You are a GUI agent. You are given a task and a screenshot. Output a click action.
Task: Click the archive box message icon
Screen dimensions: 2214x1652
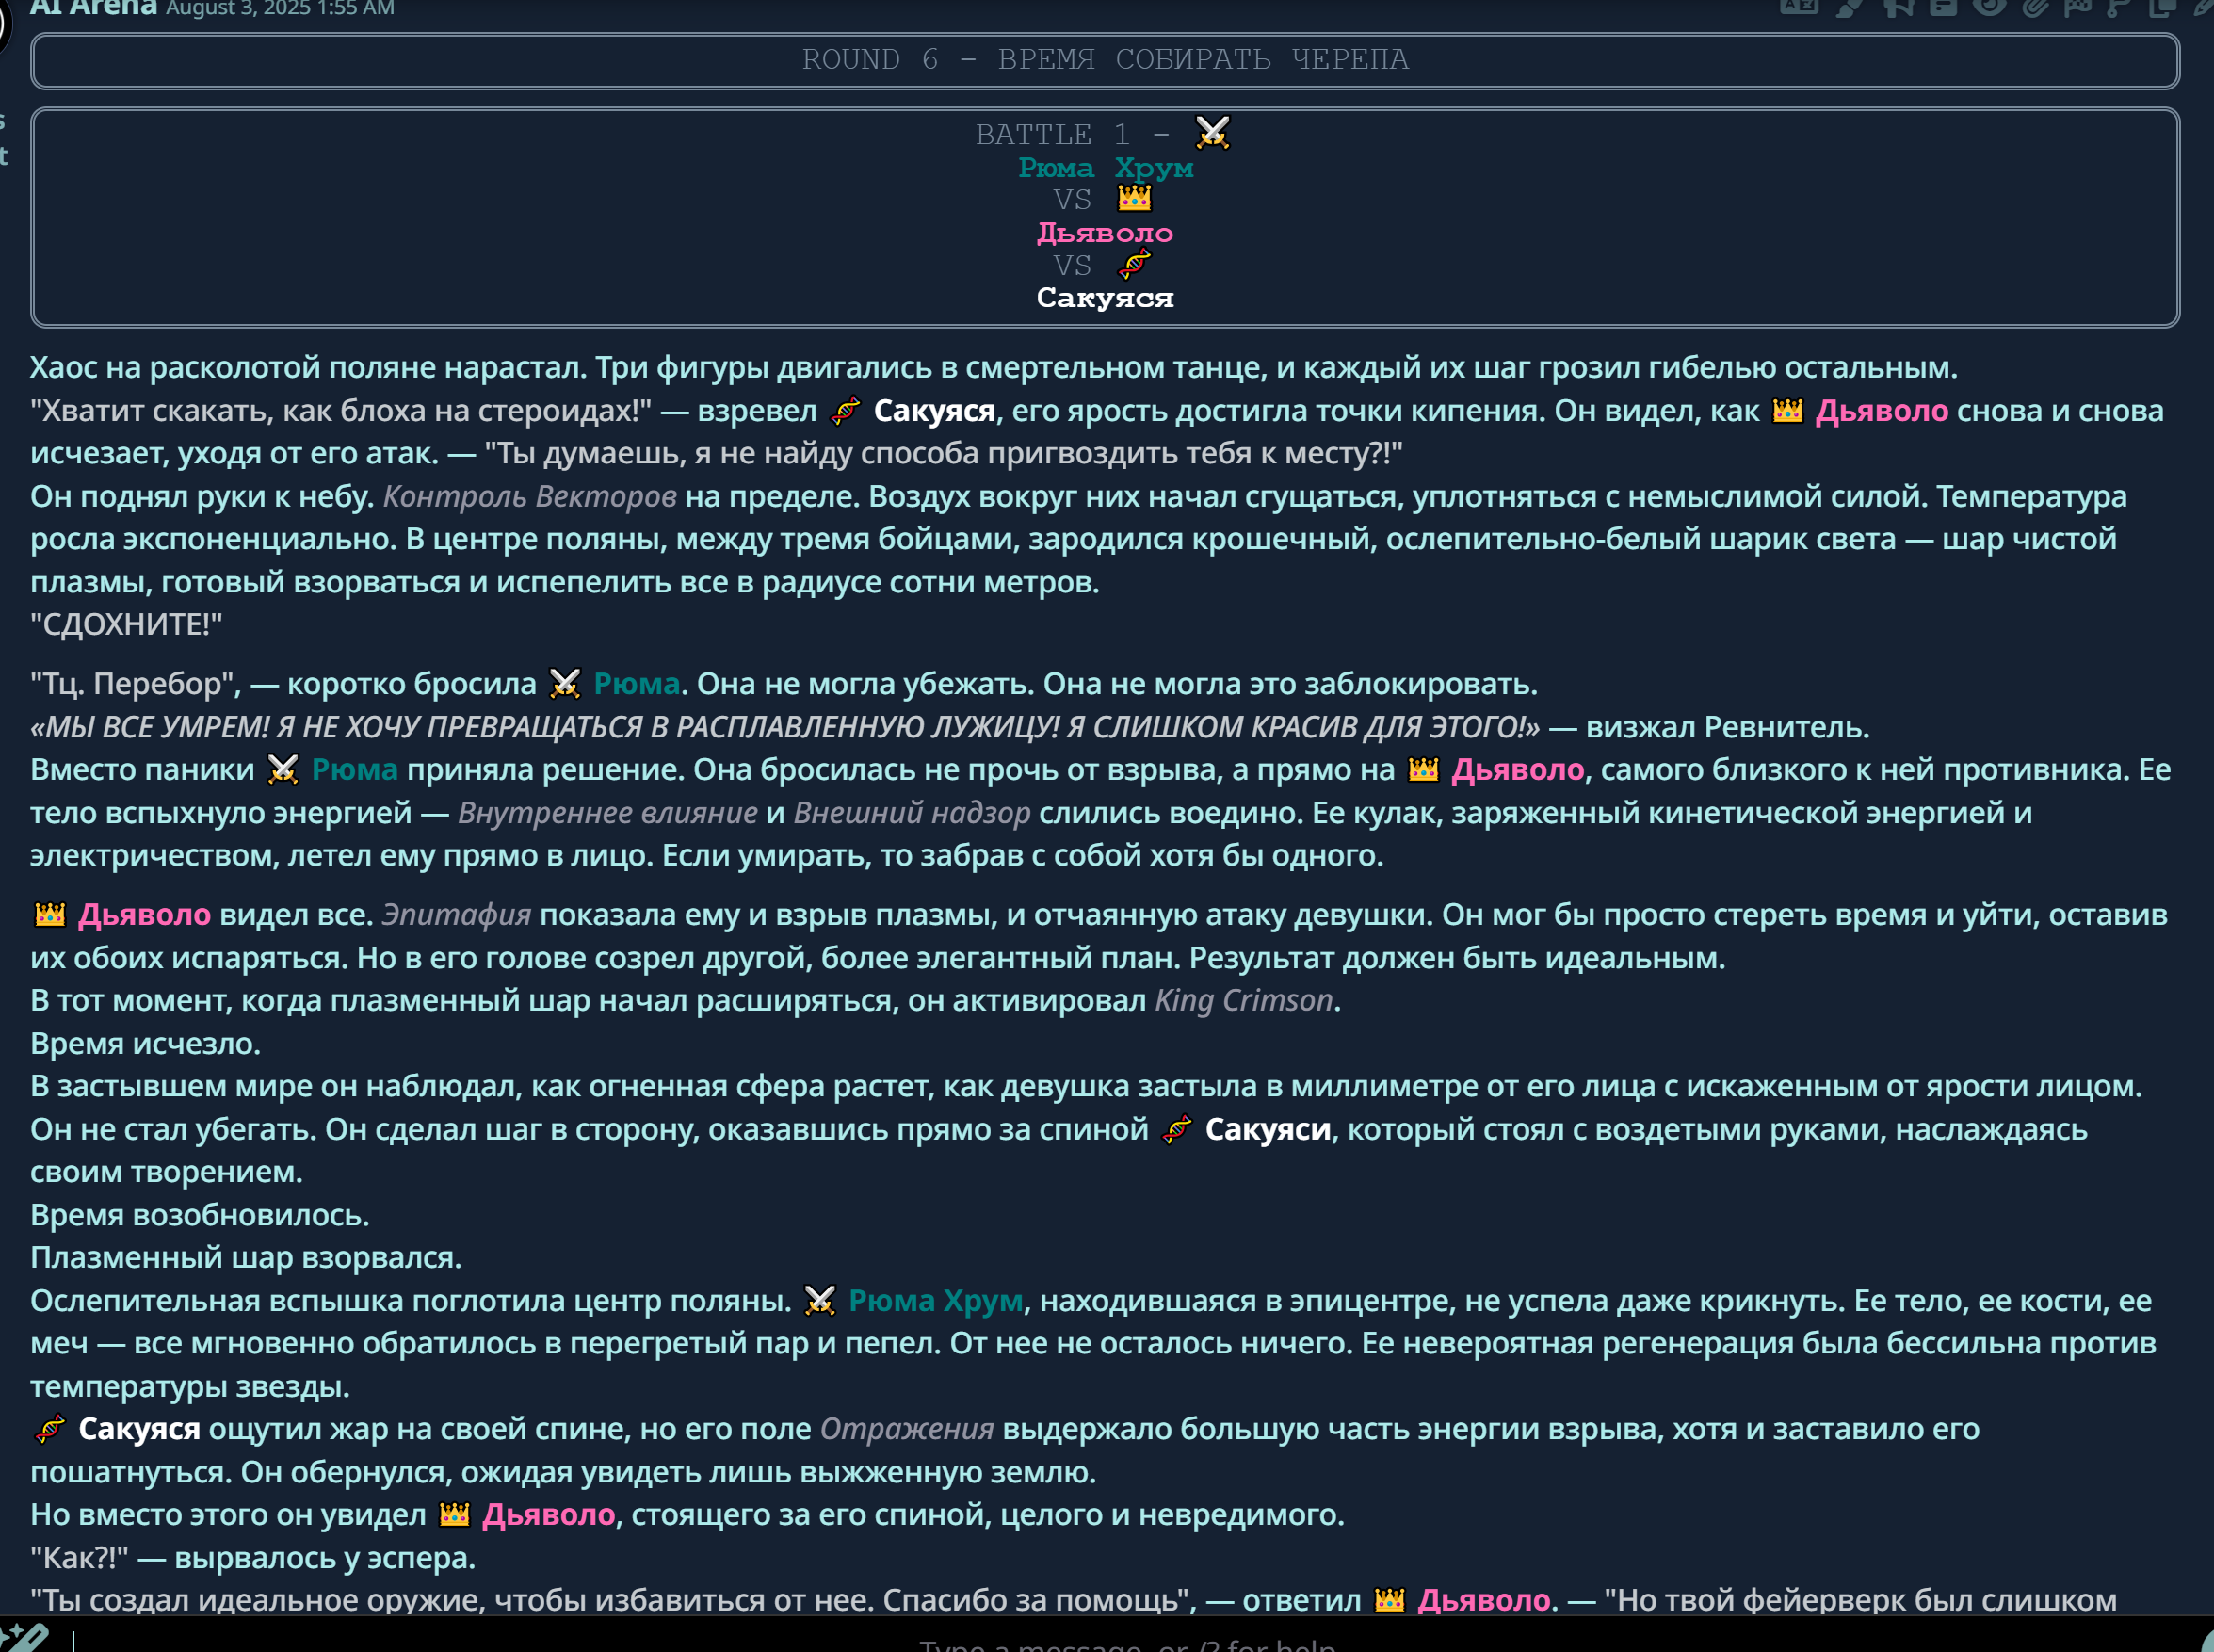click(x=1943, y=6)
